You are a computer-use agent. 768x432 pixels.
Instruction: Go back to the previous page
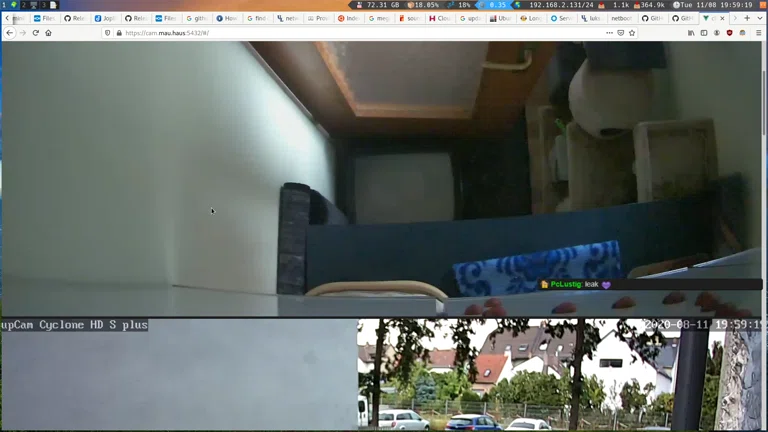point(10,33)
